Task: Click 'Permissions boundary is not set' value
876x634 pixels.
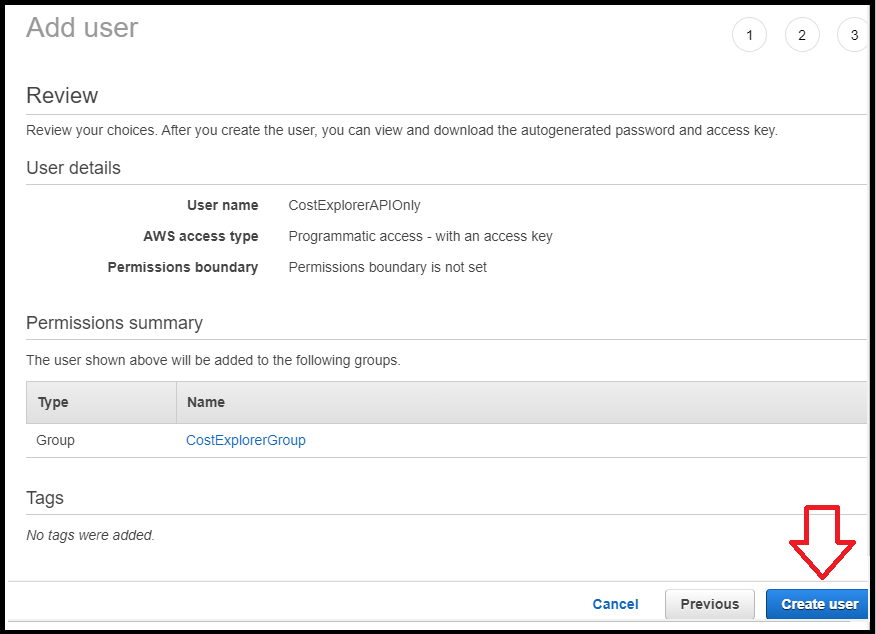Action: pyautogui.click(x=387, y=267)
